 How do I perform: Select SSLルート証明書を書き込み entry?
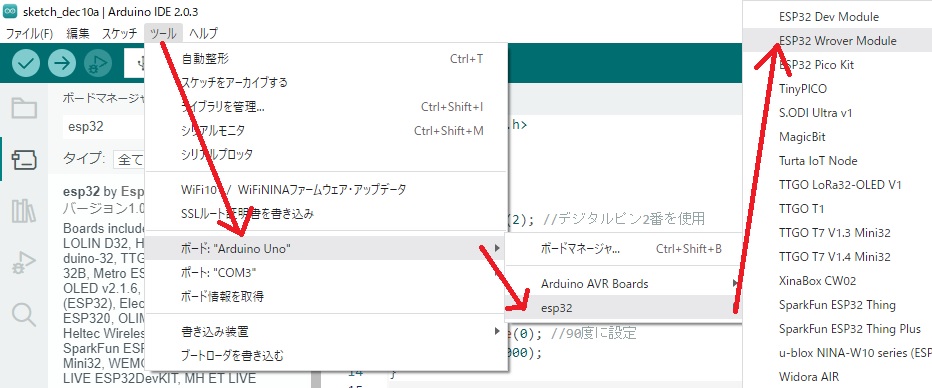pos(326,213)
